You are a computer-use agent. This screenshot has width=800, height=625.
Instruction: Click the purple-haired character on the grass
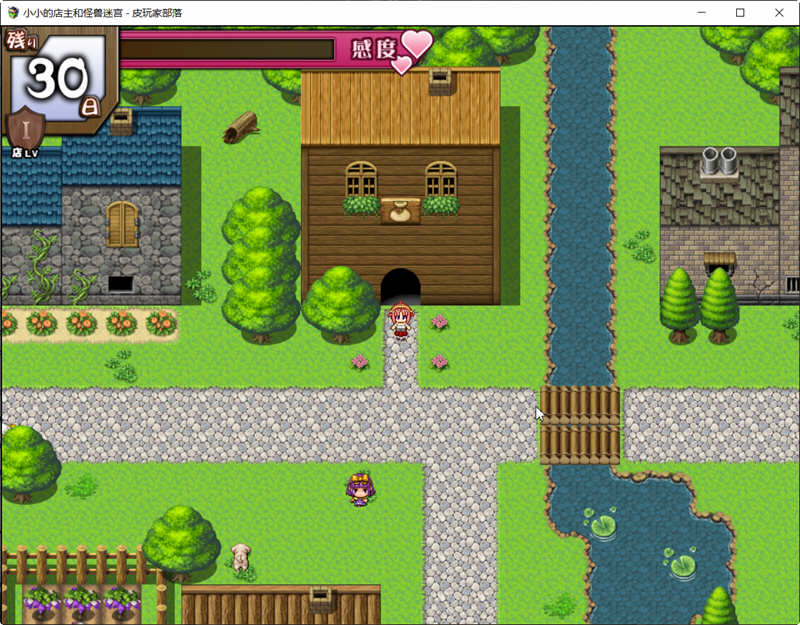[359, 489]
